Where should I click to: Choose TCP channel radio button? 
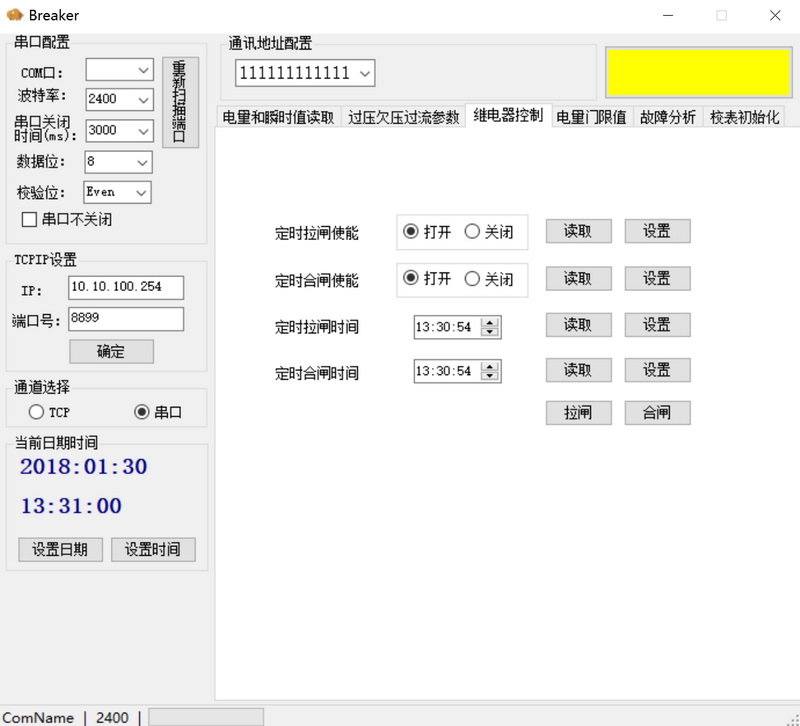pyautogui.click(x=37, y=412)
